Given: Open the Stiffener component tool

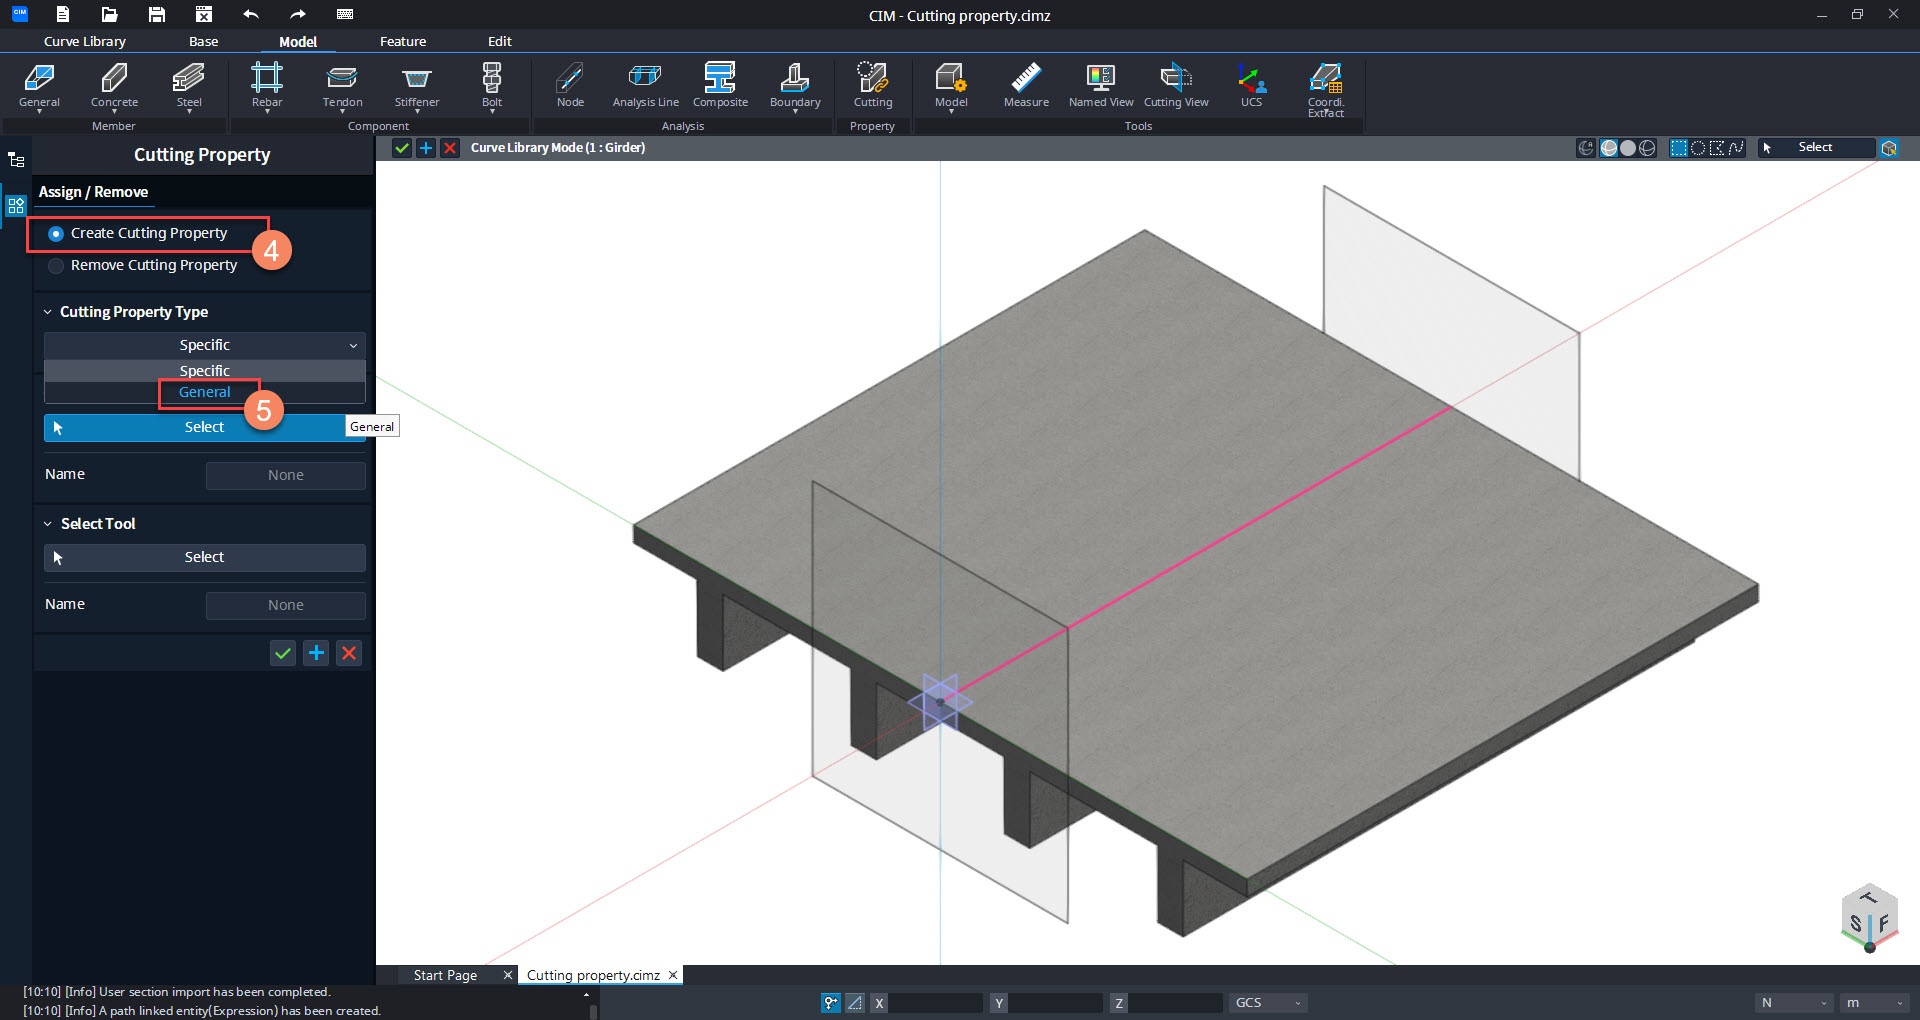Looking at the screenshot, I should [417, 86].
